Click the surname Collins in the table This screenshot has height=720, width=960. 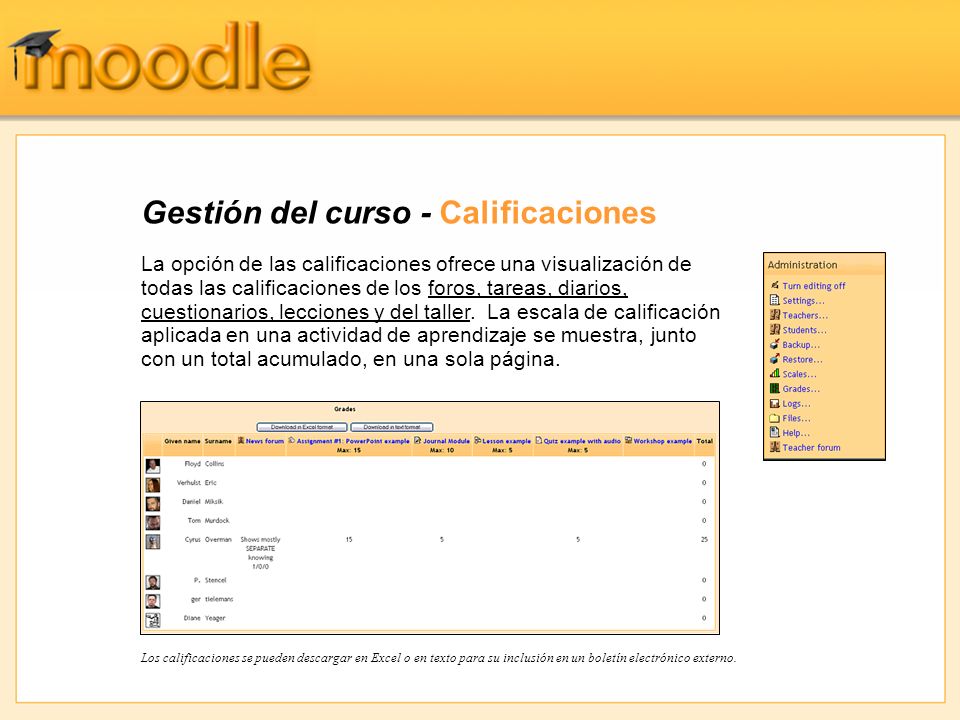pyautogui.click(x=214, y=463)
